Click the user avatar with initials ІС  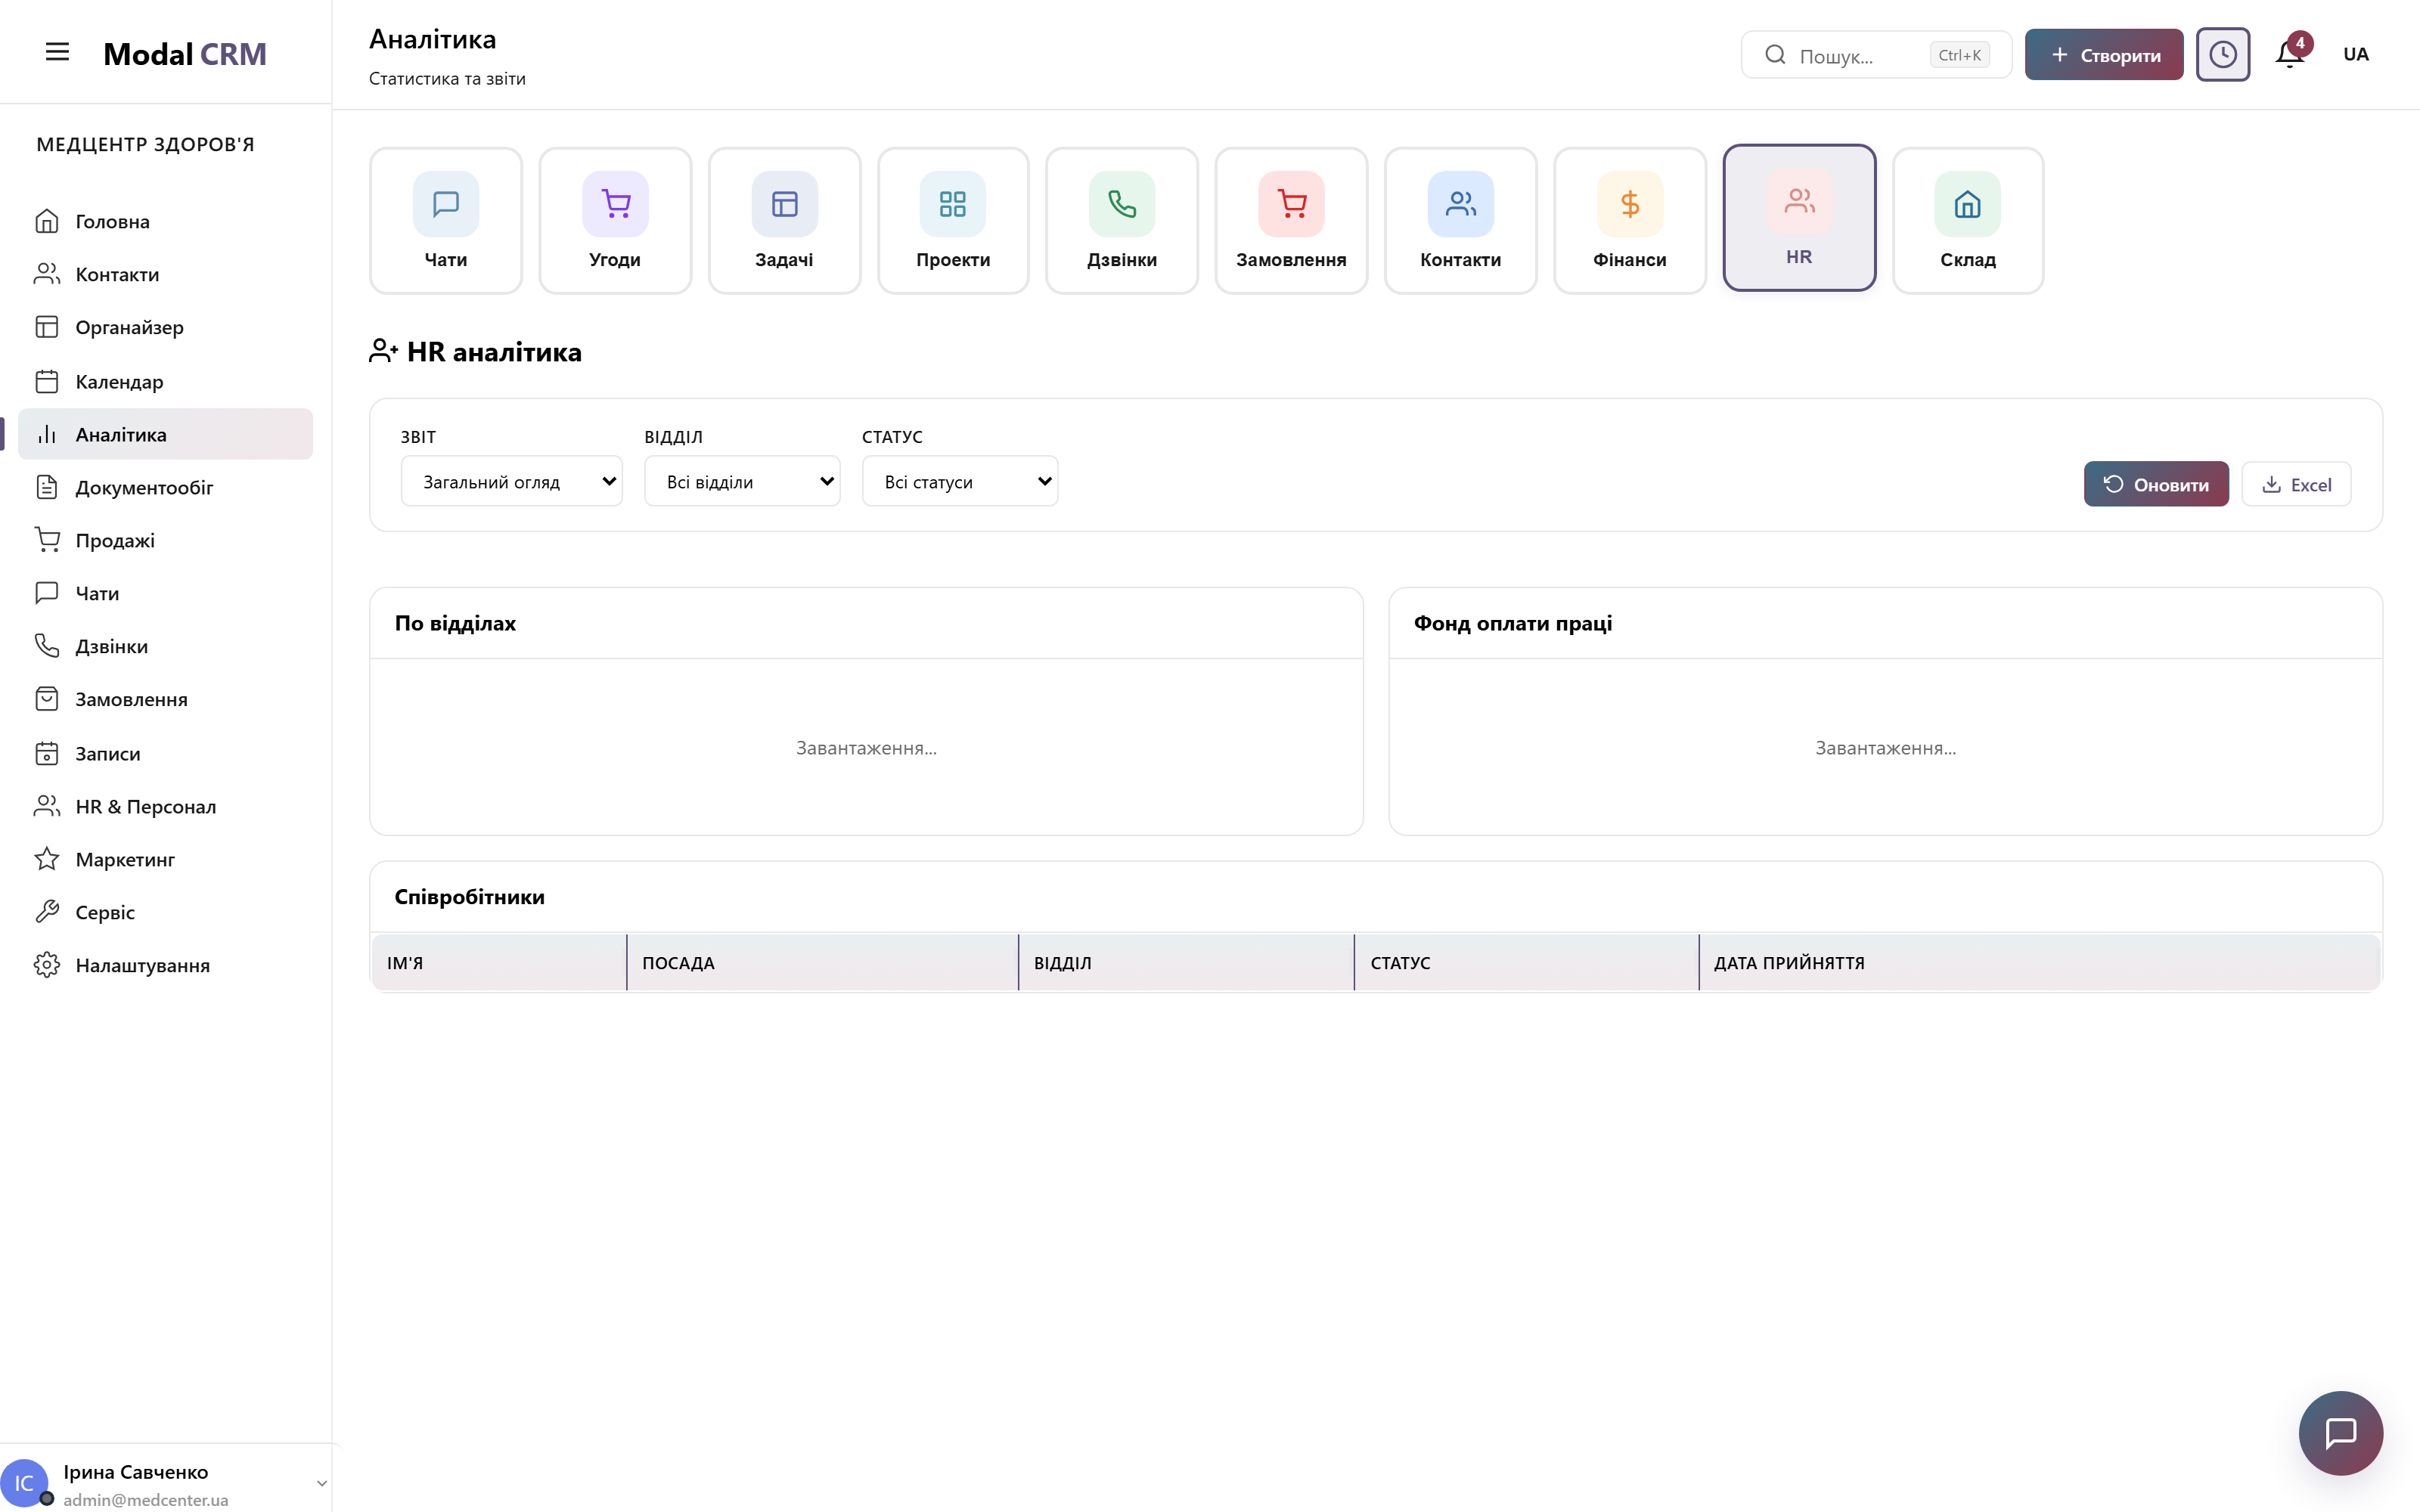24,1484
